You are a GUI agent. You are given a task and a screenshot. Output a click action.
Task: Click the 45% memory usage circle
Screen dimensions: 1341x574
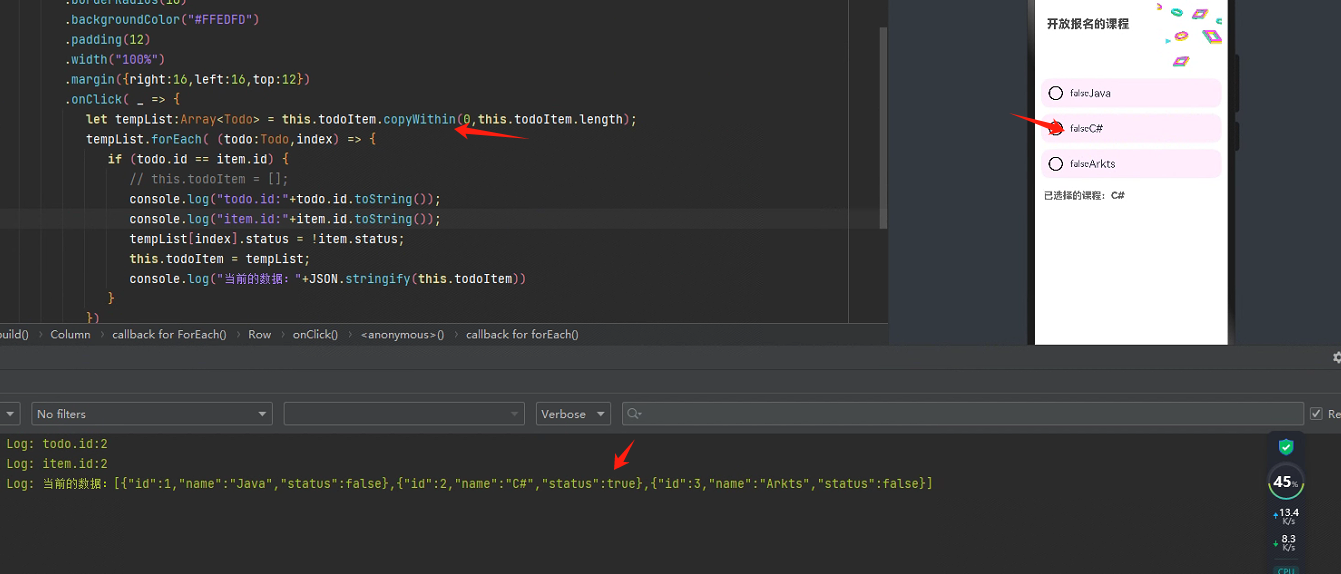point(1285,482)
